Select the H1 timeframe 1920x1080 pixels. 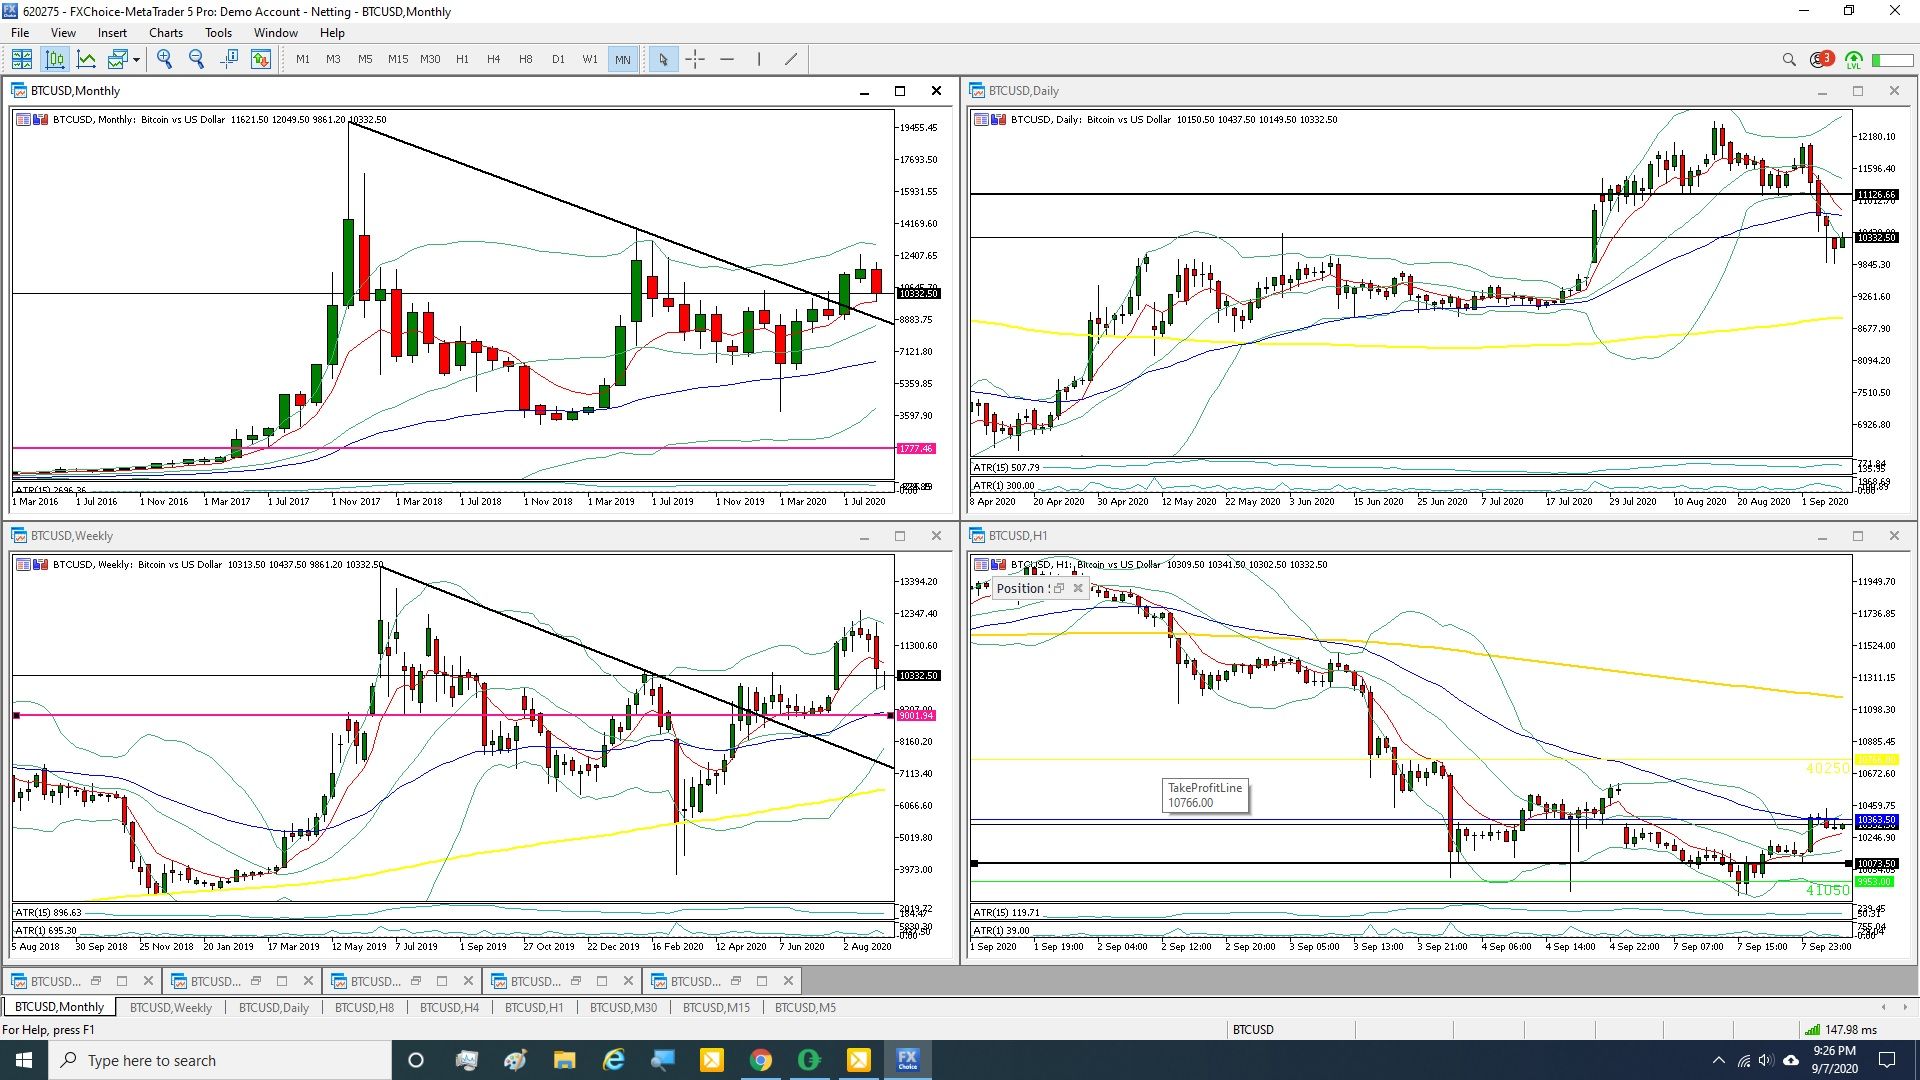click(462, 59)
